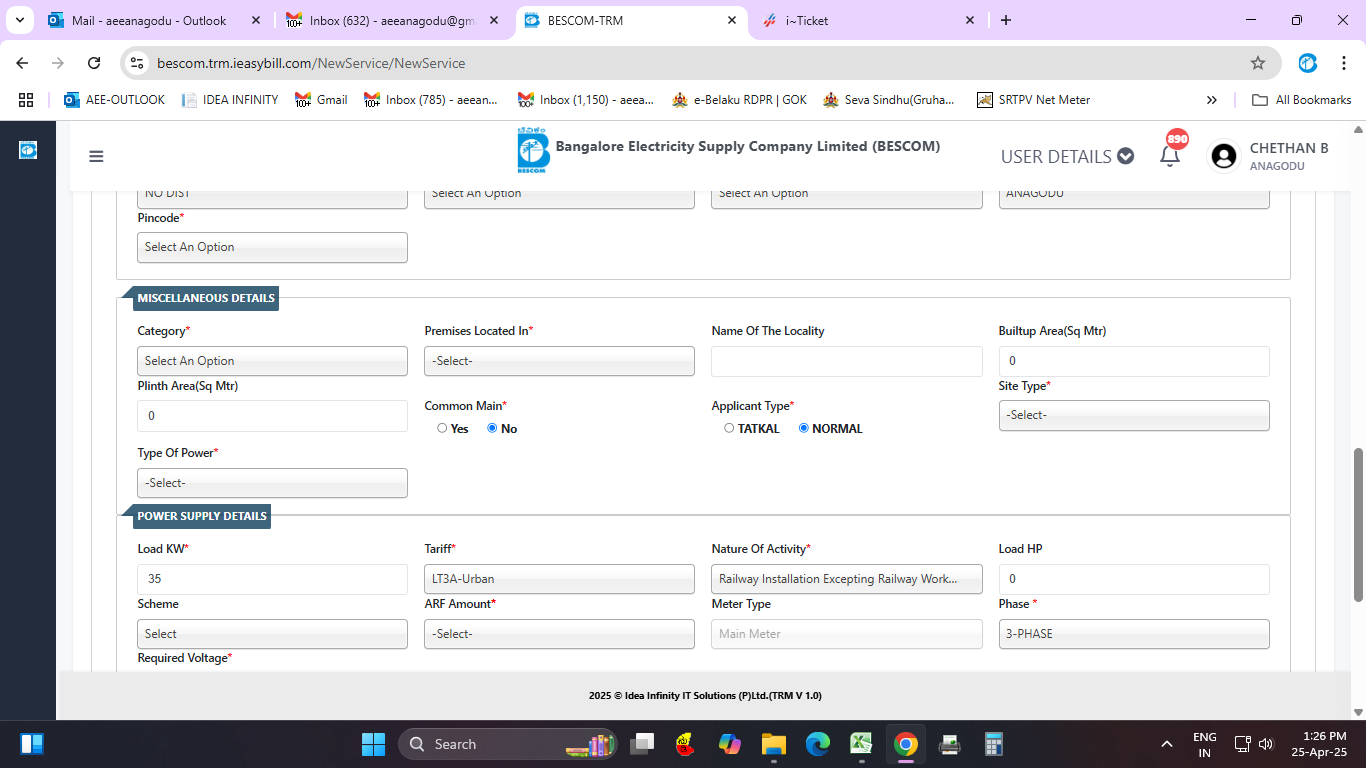Screen dimensions: 1366x768
Task: Open the tab search dropdown
Action: point(20,20)
